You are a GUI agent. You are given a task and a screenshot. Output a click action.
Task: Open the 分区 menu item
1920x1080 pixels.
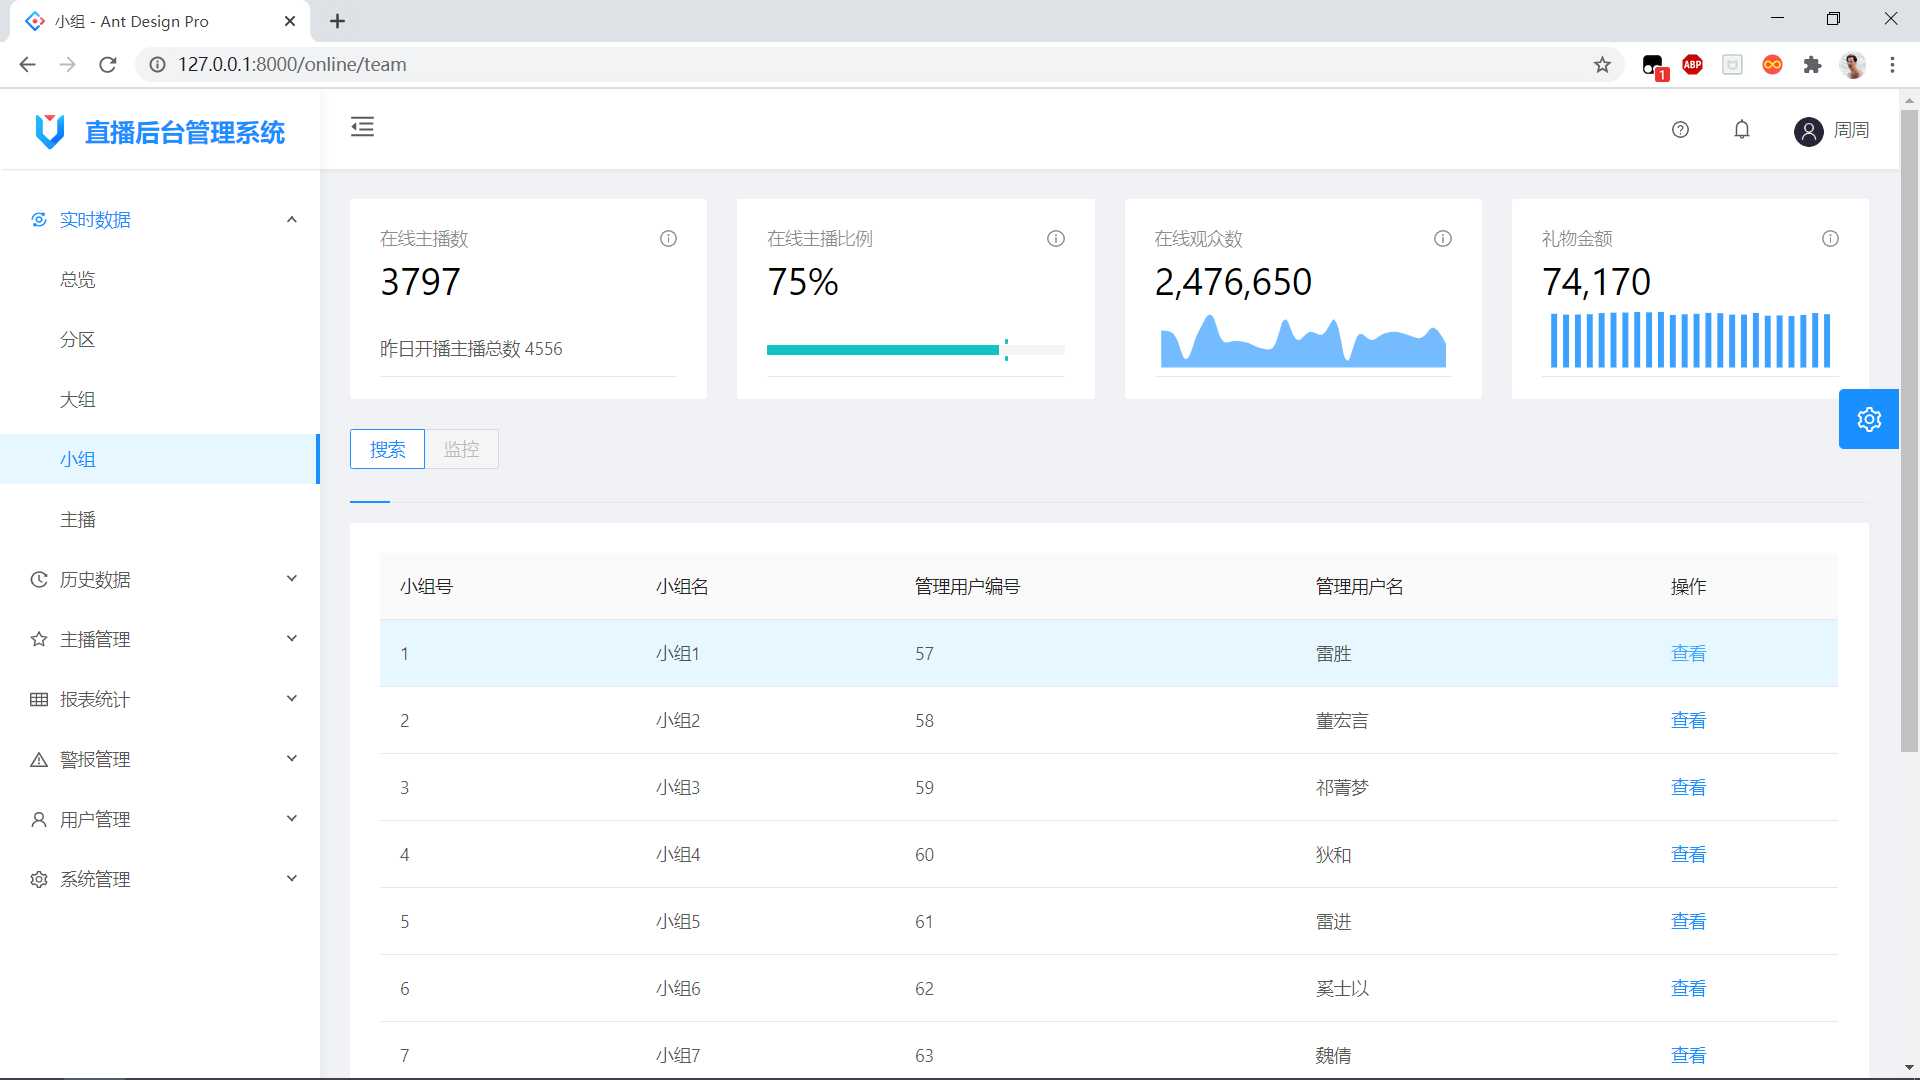tap(160, 340)
